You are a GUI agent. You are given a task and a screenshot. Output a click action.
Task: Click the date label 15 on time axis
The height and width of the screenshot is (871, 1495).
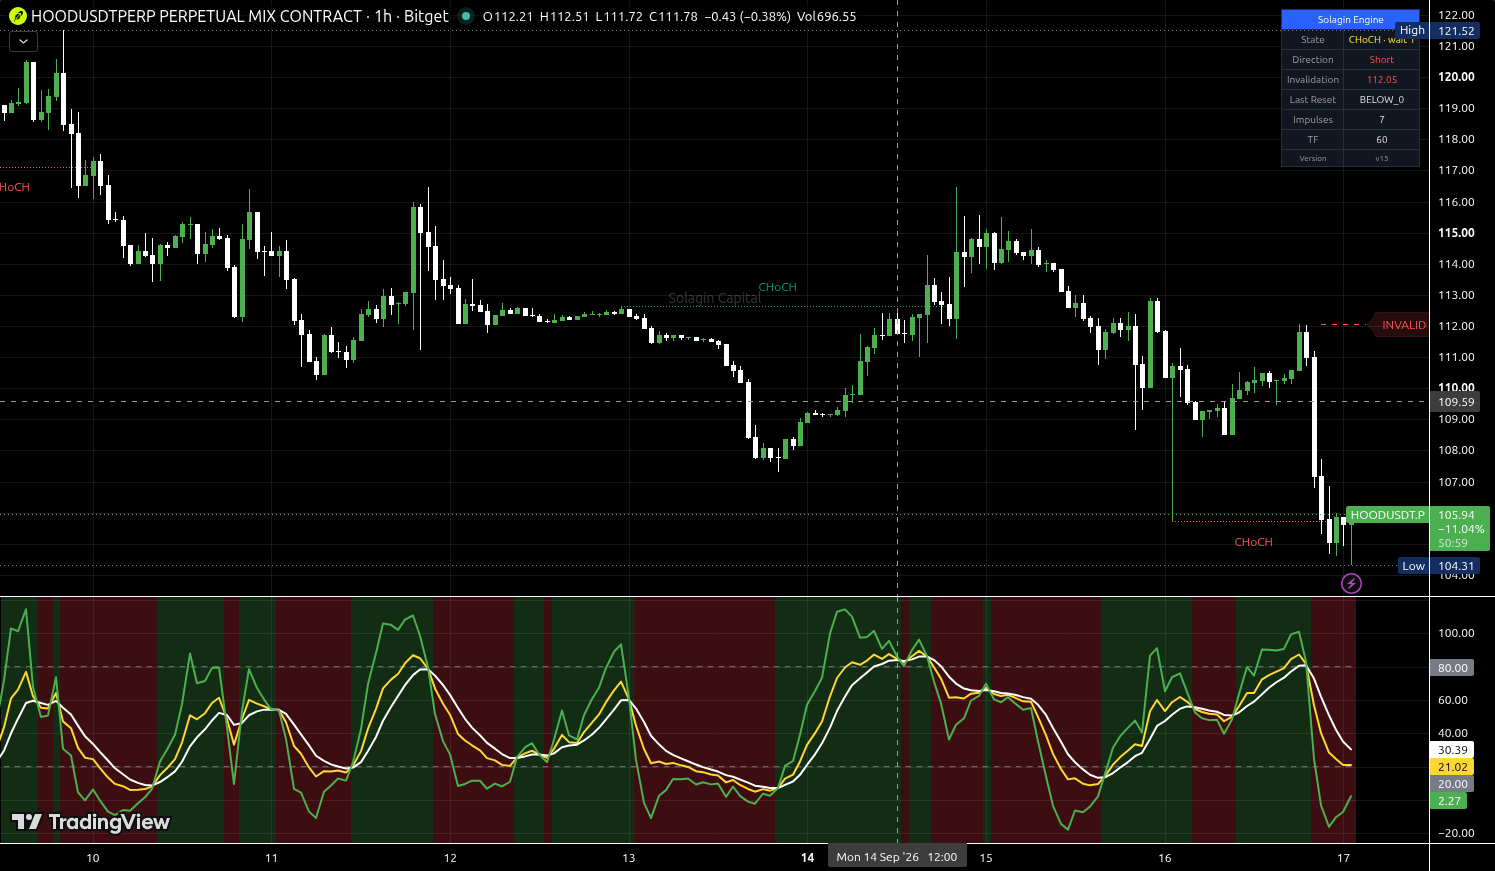coord(986,858)
